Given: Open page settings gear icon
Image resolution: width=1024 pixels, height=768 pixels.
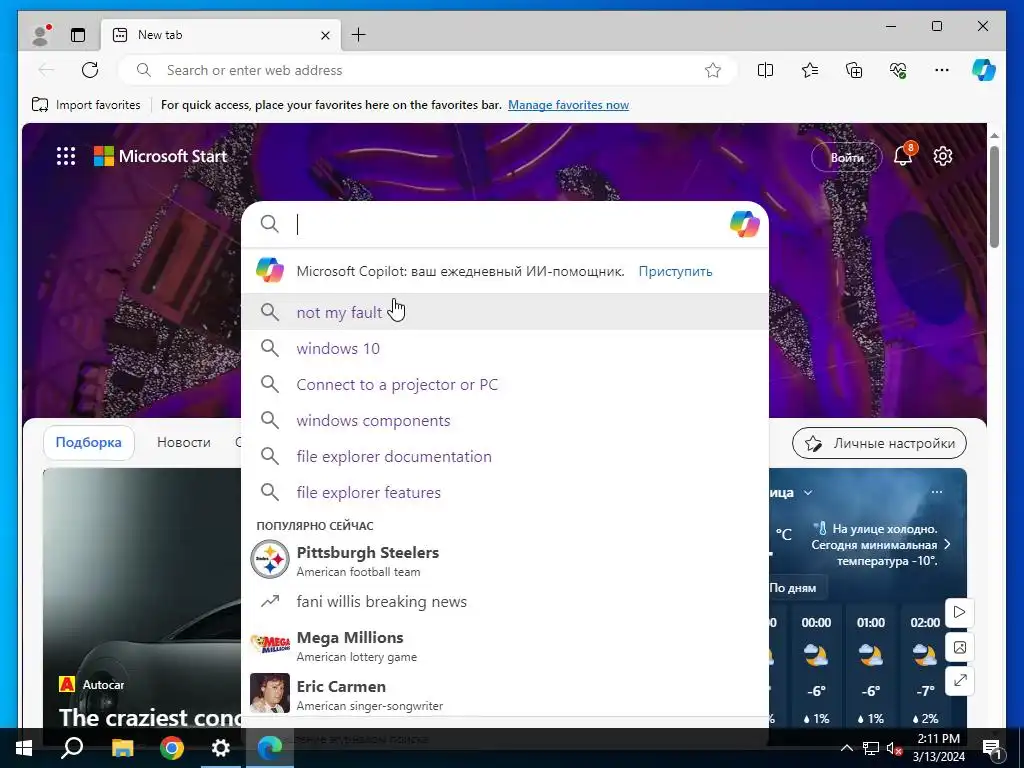Looking at the screenshot, I should point(942,156).
